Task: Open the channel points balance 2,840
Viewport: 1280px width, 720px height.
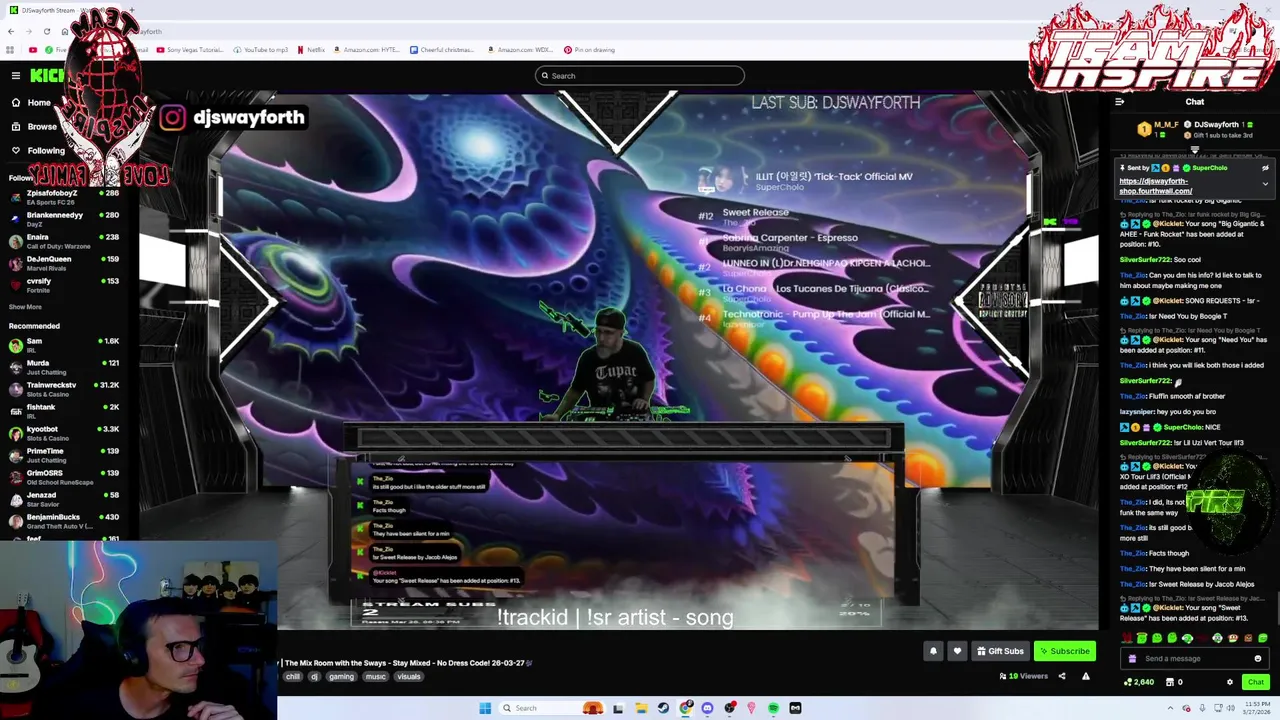Action: pyautogui.click(x=1139, y=682)
